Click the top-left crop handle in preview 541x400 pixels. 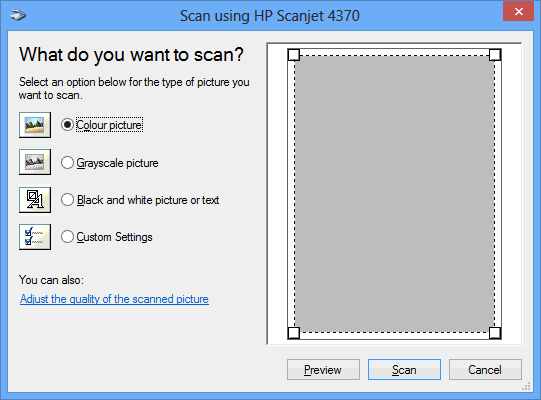294,55
